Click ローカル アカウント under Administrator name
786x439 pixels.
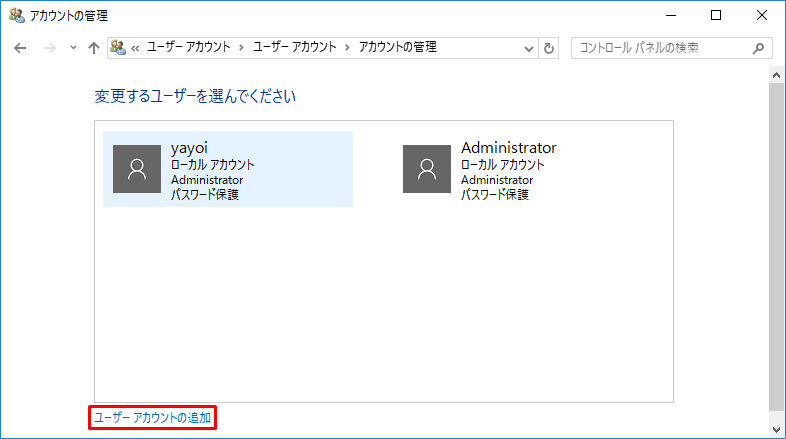[502, 164]
